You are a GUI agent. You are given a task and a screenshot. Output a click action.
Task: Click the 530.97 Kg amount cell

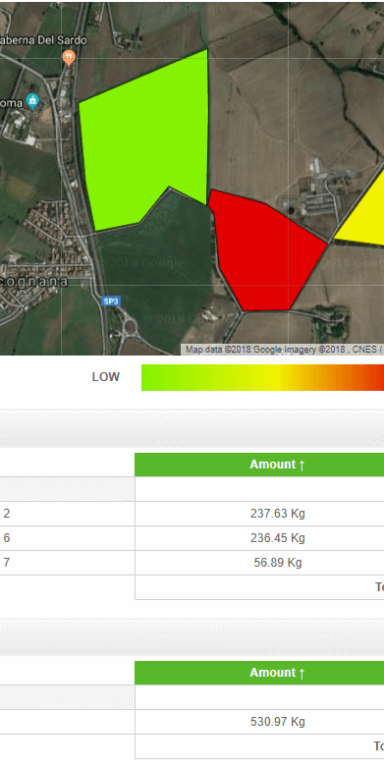[277, 722]
